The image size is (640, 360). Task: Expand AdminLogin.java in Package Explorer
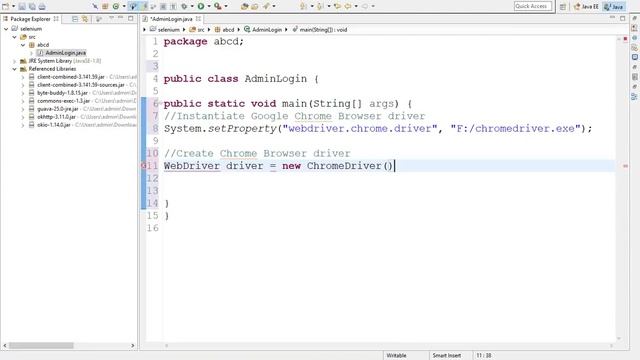click(x=31, y=53)
